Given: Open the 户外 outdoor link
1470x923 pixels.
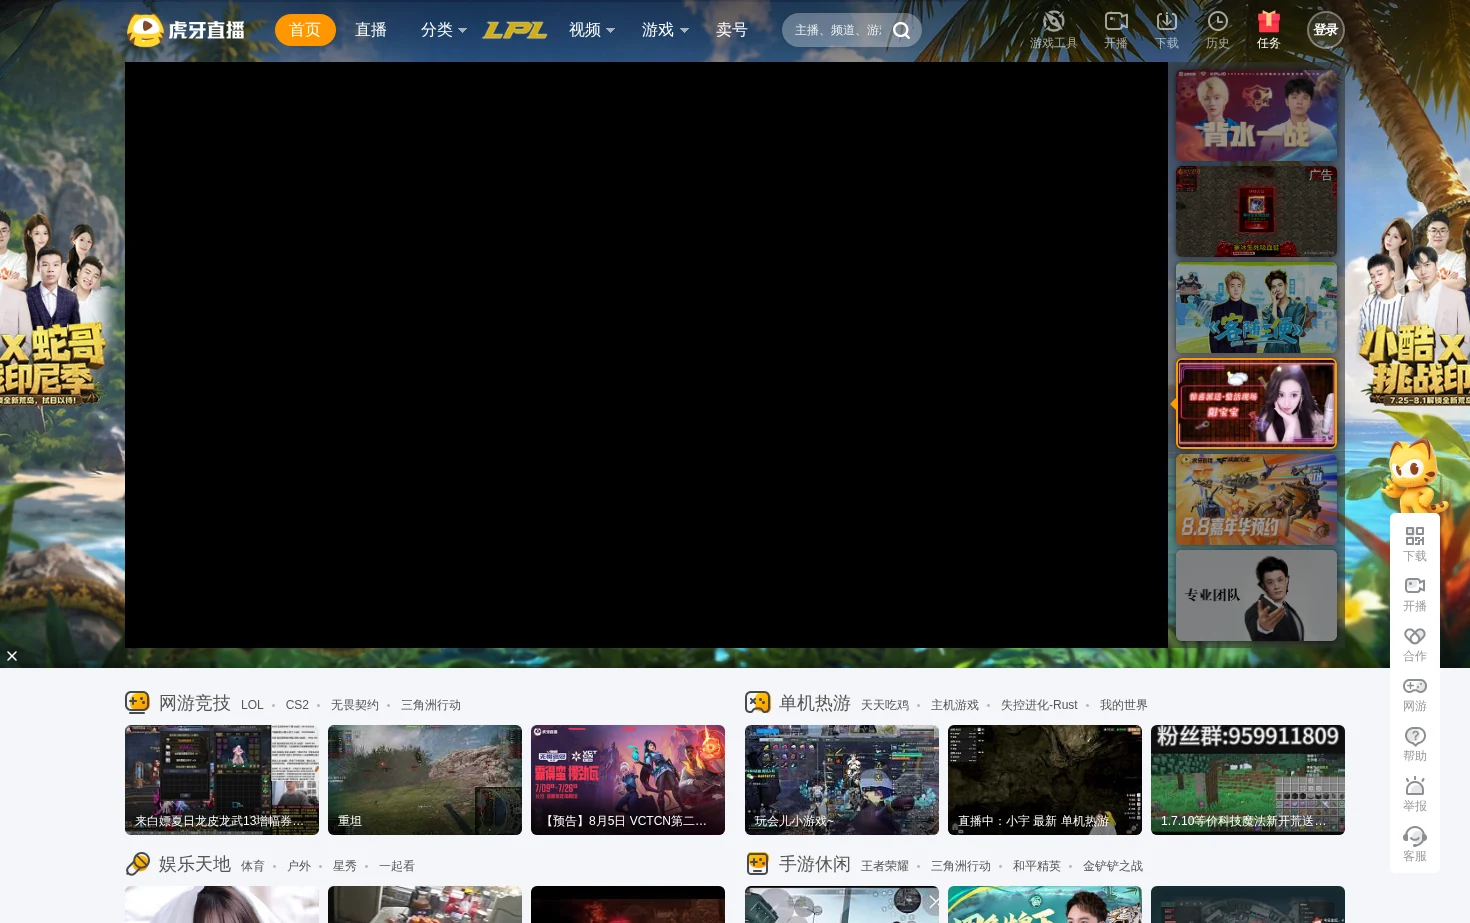Looking at the screenshot, I should [299, 866].
